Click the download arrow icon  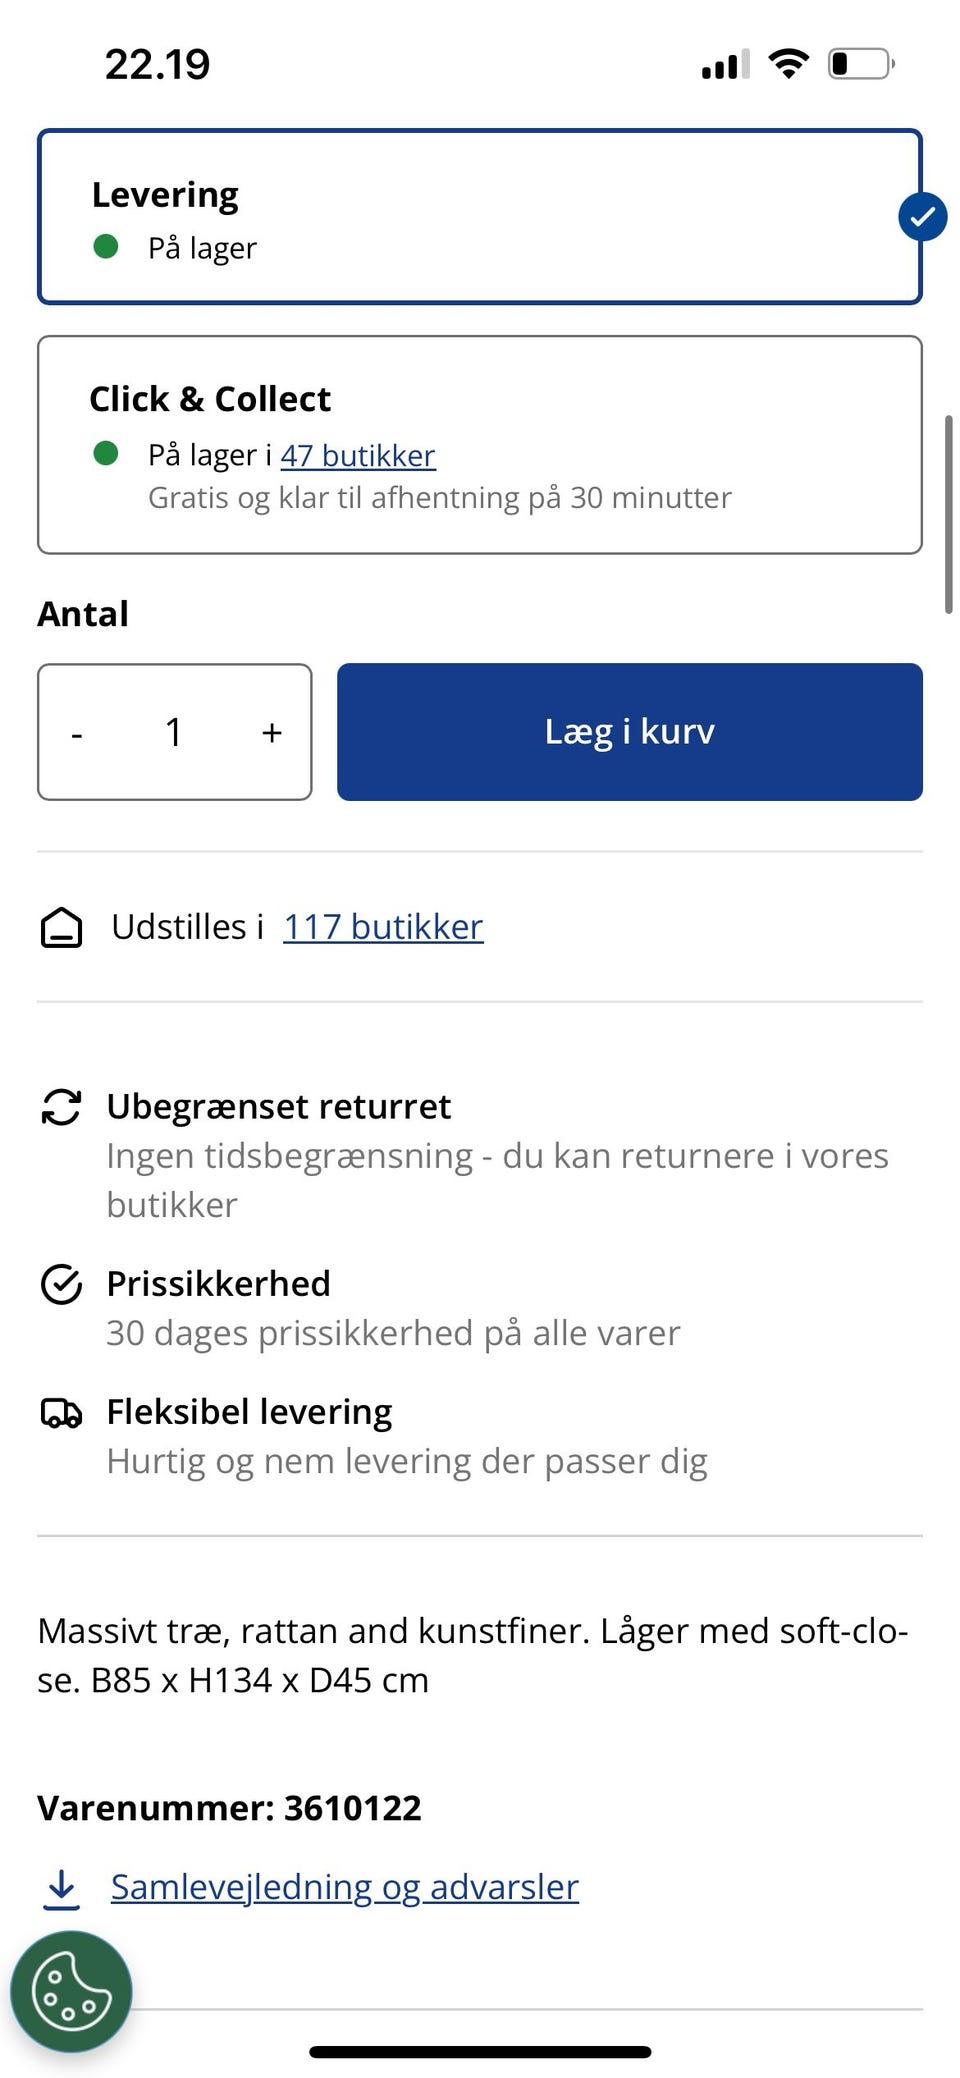62,1887
